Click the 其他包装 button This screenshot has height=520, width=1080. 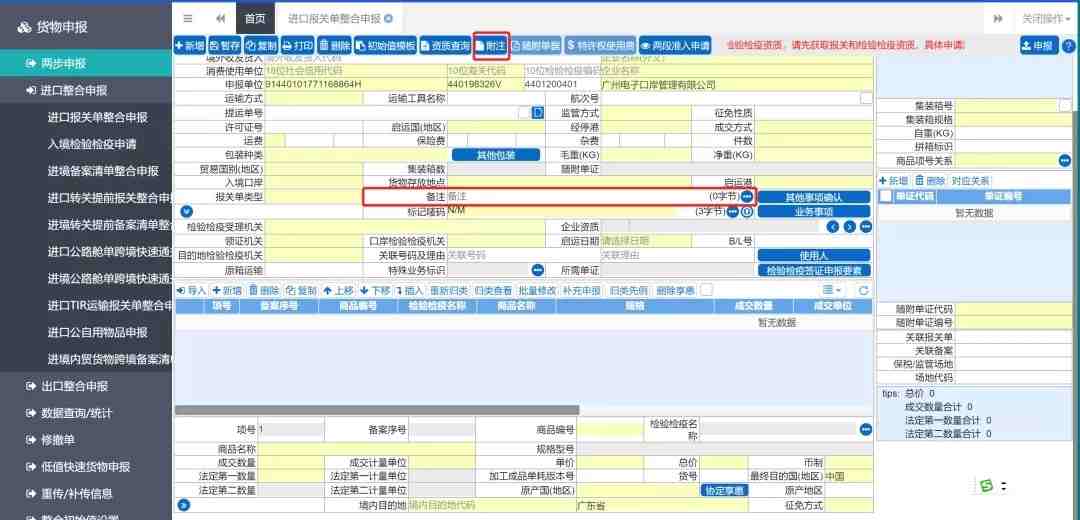496,155
